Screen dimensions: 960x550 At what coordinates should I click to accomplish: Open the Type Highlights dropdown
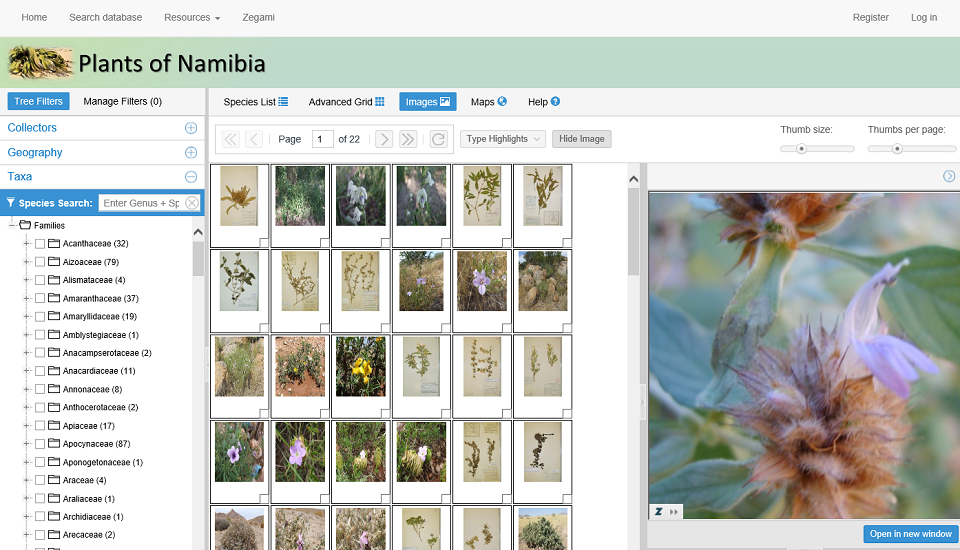[503, 139]
